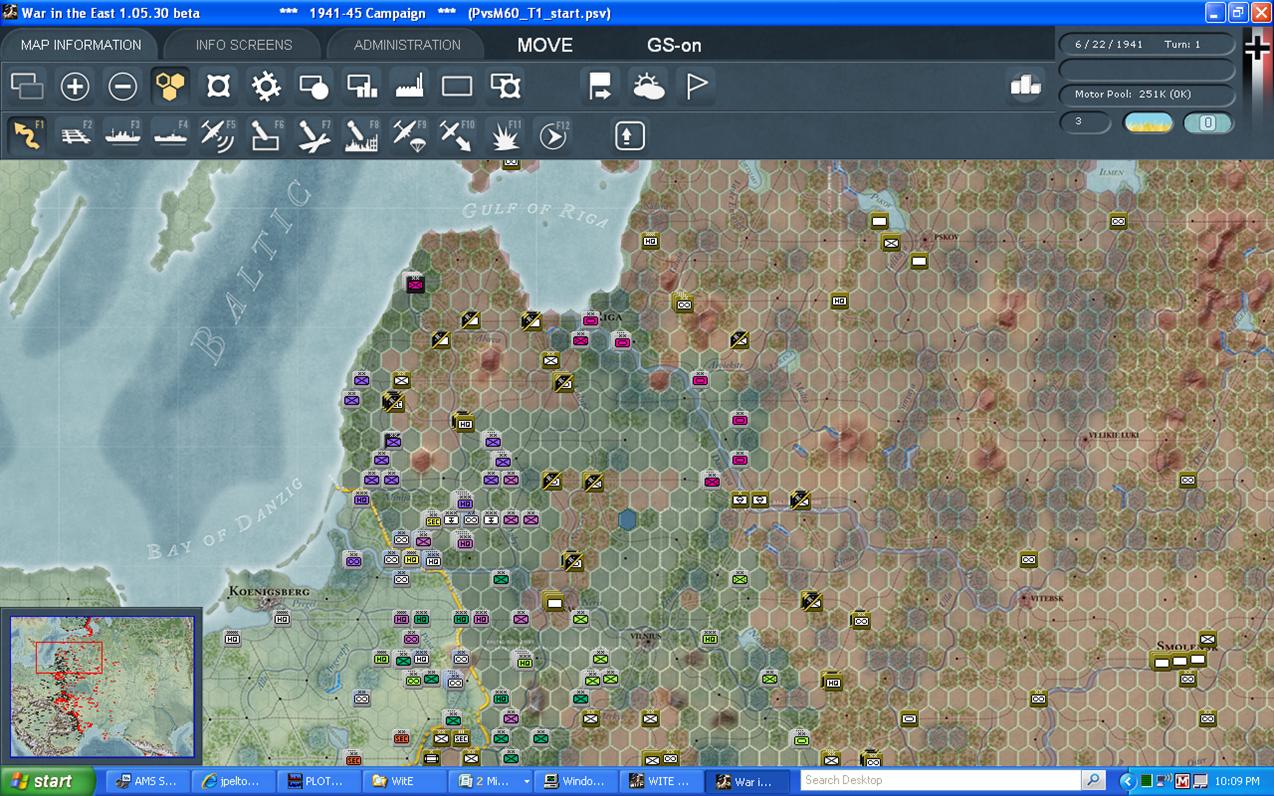
Task: Click the F7 bomb airfield icon
Action: (x=314, y=135)
